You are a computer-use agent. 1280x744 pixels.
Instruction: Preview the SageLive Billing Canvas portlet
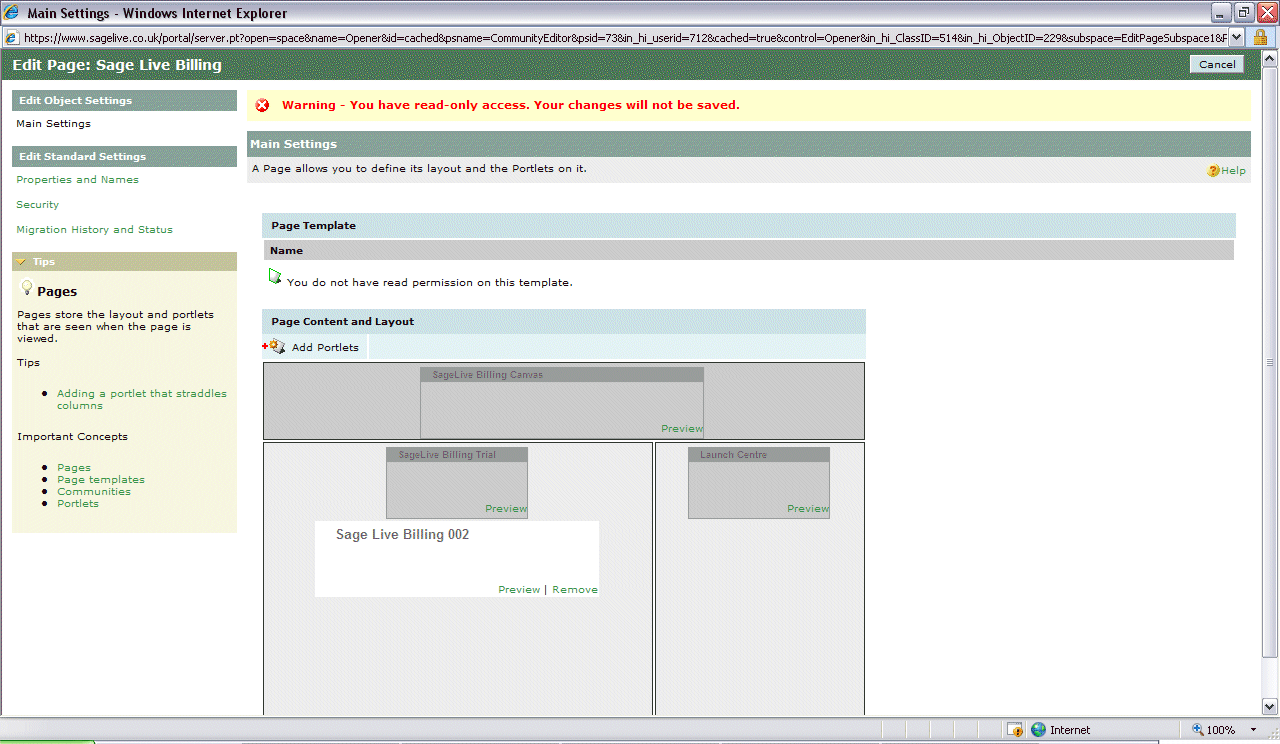[681, 429]
